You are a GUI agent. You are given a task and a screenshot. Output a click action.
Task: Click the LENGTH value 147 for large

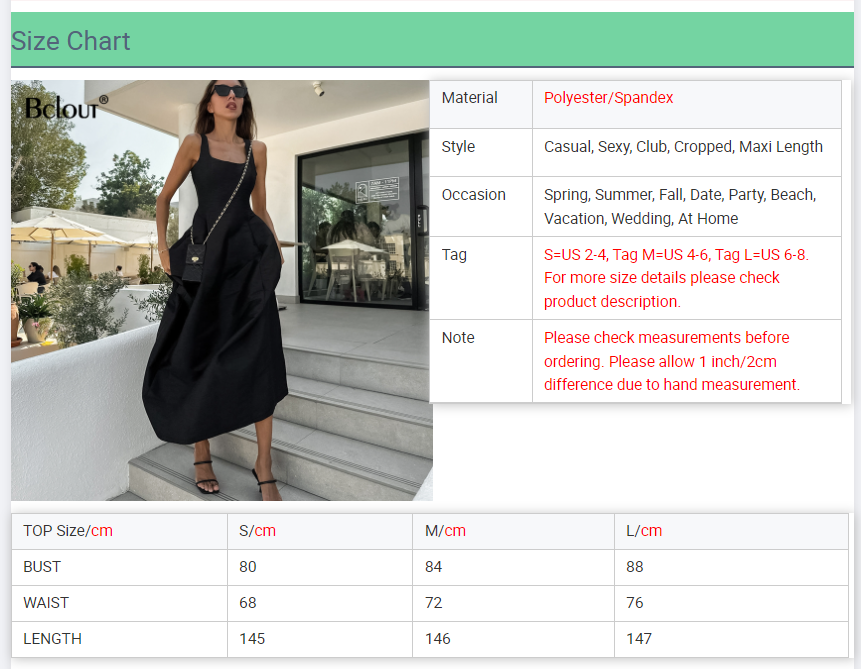pyautogui.click(x=639, y=639)
